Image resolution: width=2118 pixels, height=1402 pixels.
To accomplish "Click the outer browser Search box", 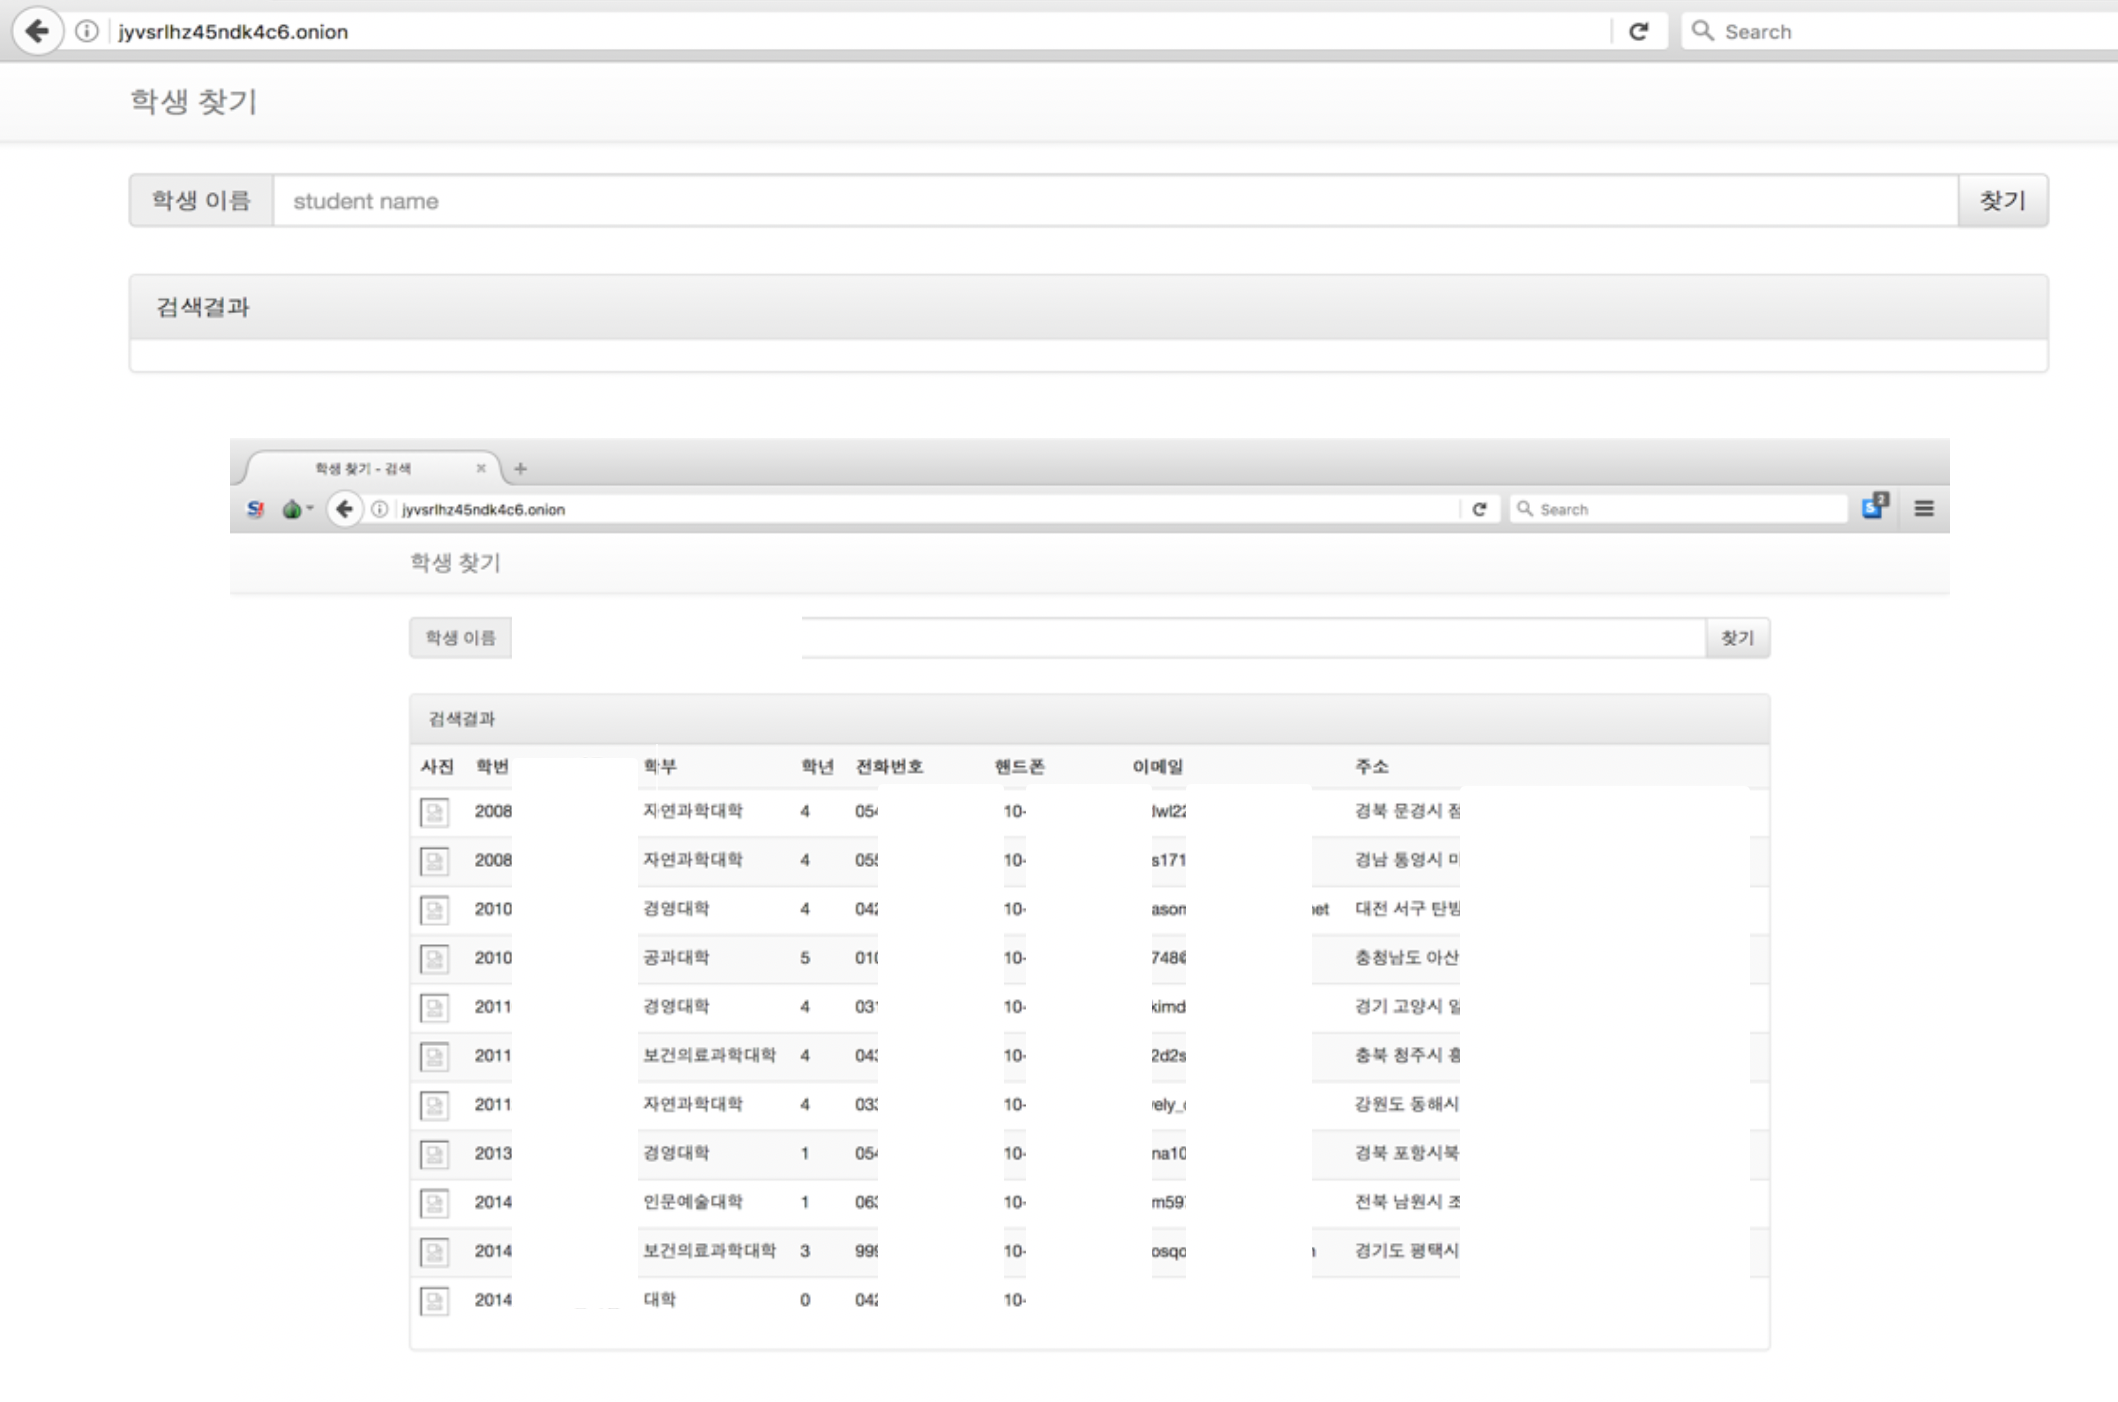I will click(1900, 31).
